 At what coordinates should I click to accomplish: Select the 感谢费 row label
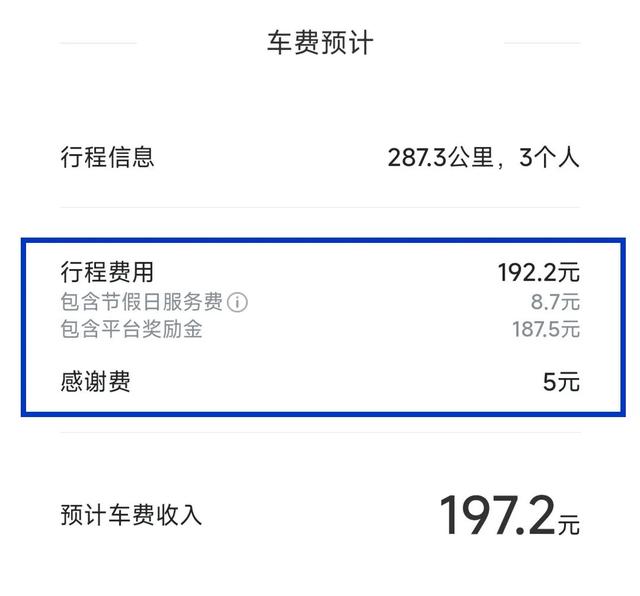pos(95,381)
